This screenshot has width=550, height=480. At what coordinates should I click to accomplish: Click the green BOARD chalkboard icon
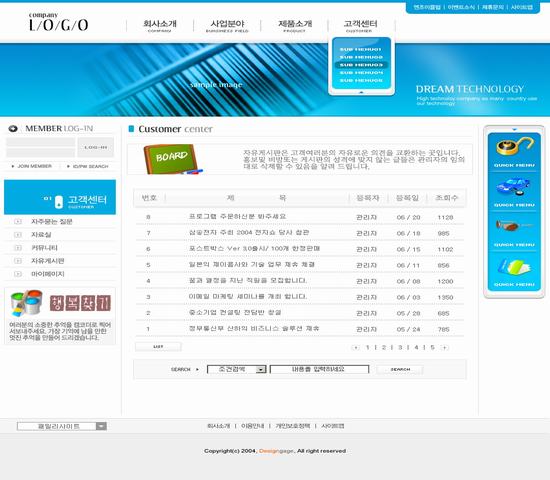(x=172, y=159)
